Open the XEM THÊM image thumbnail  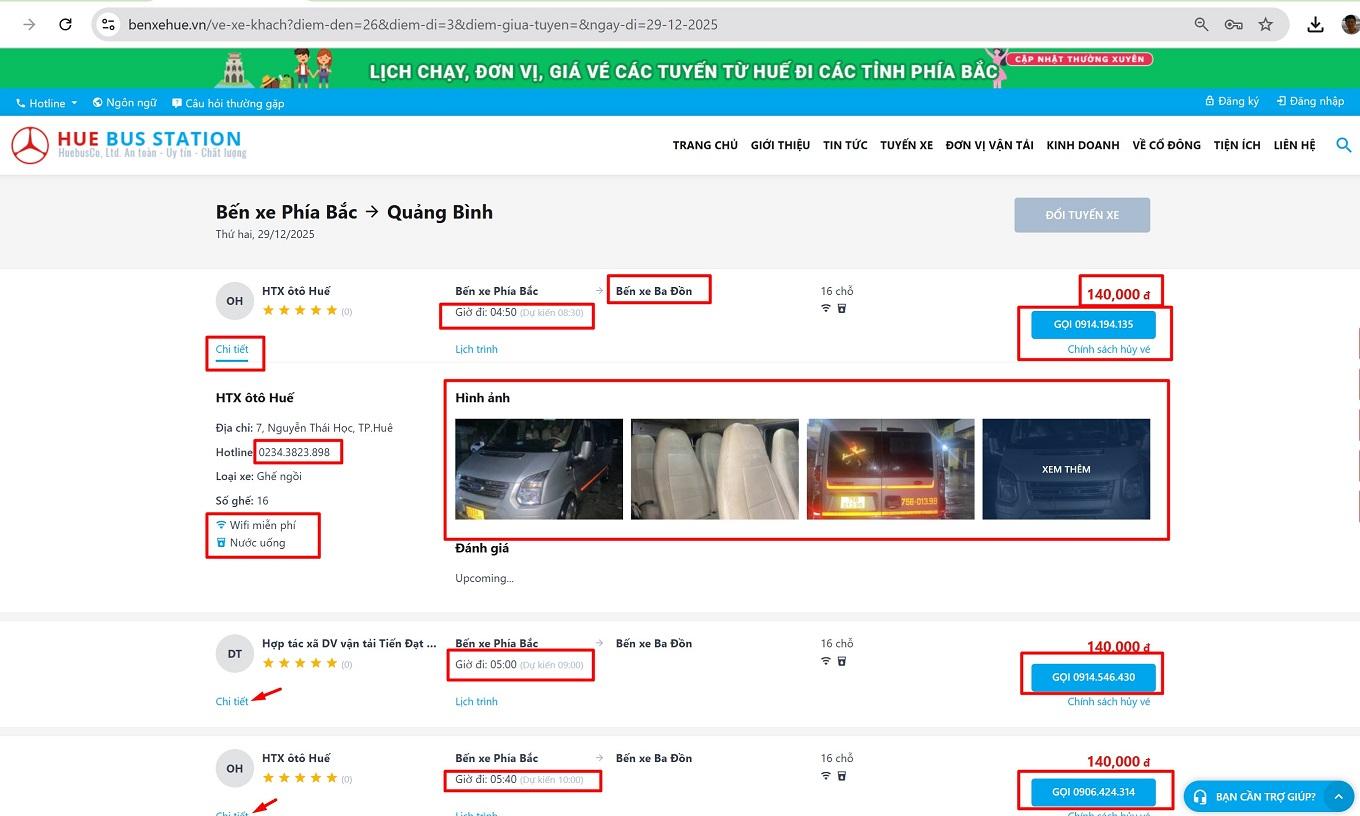tap(1066, 469)
